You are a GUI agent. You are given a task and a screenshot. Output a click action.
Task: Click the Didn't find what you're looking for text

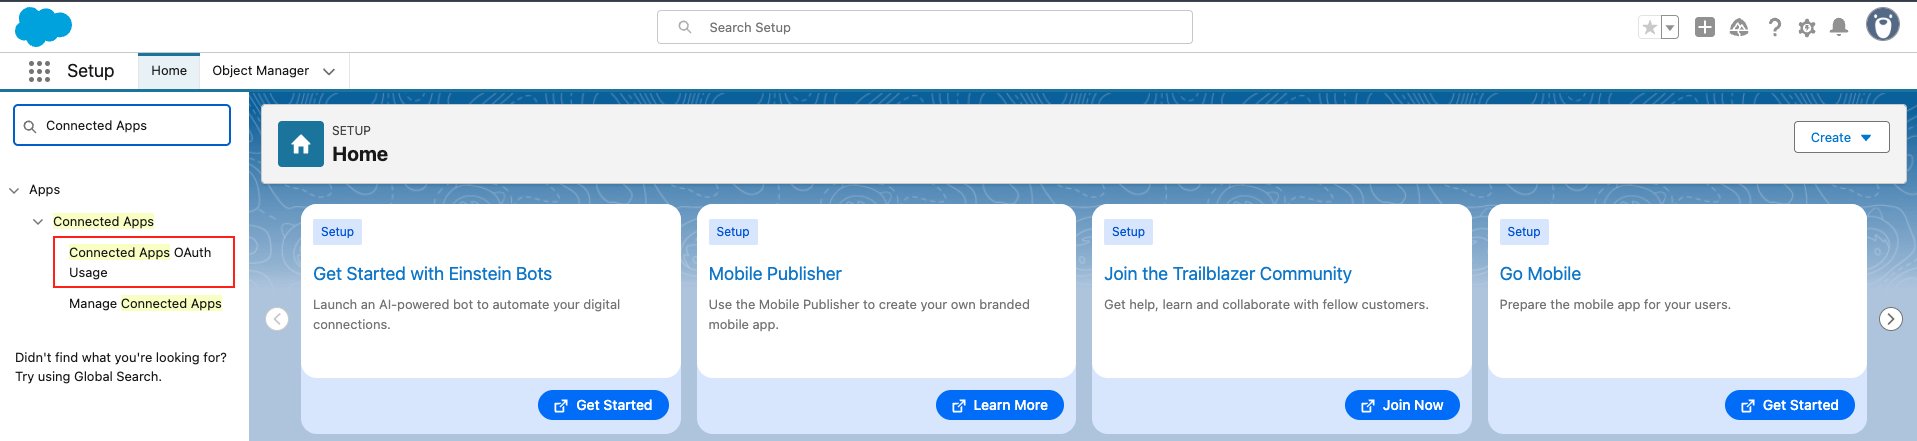(x=121, y=367)
